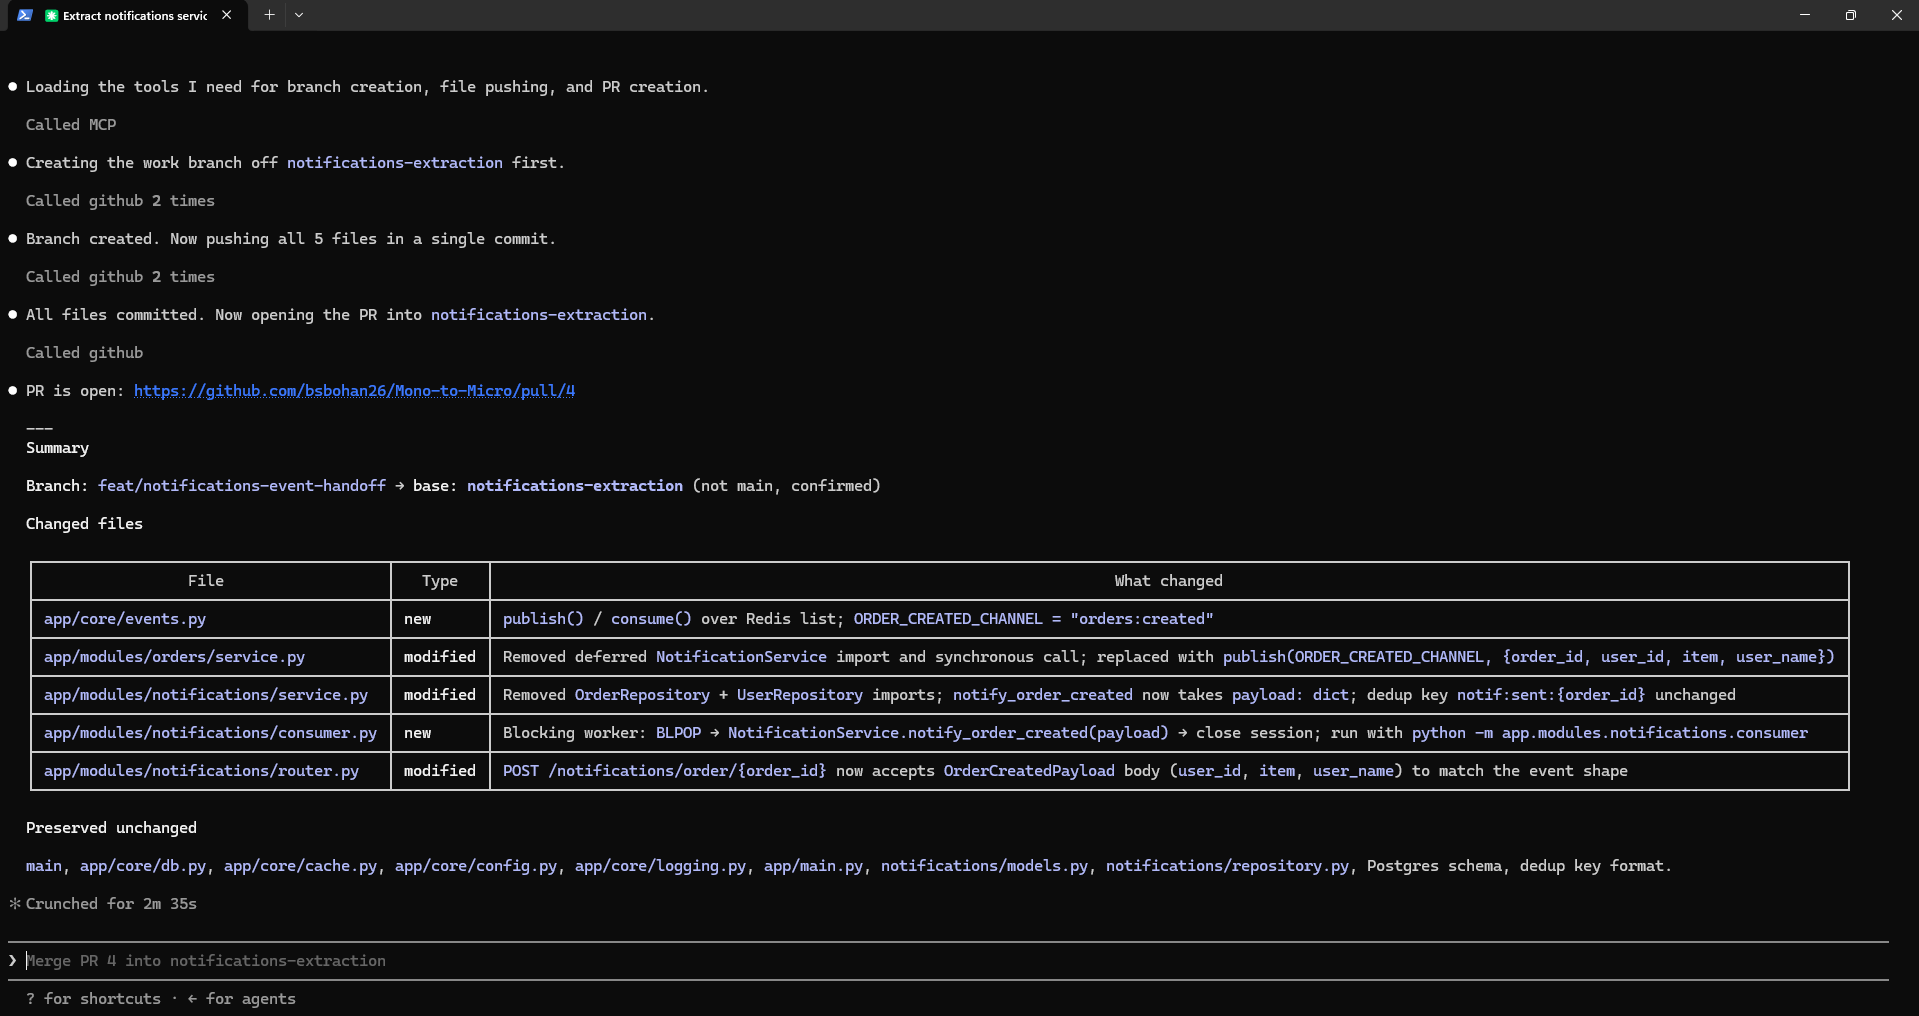
Task: Click app/core/db.py in preserved list
Action: 143,866
